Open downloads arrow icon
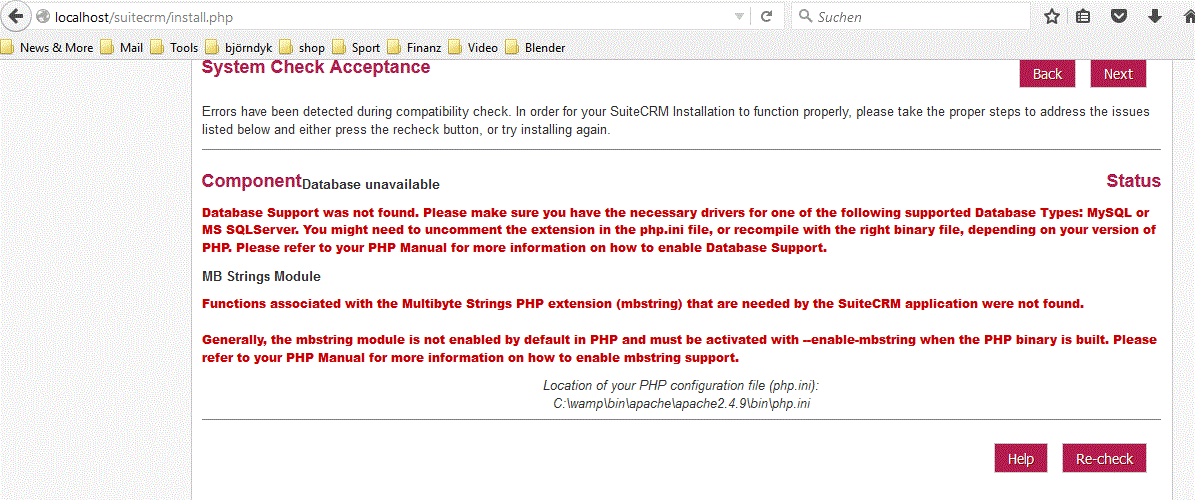1195x500 pixels. coord(1155,16)
